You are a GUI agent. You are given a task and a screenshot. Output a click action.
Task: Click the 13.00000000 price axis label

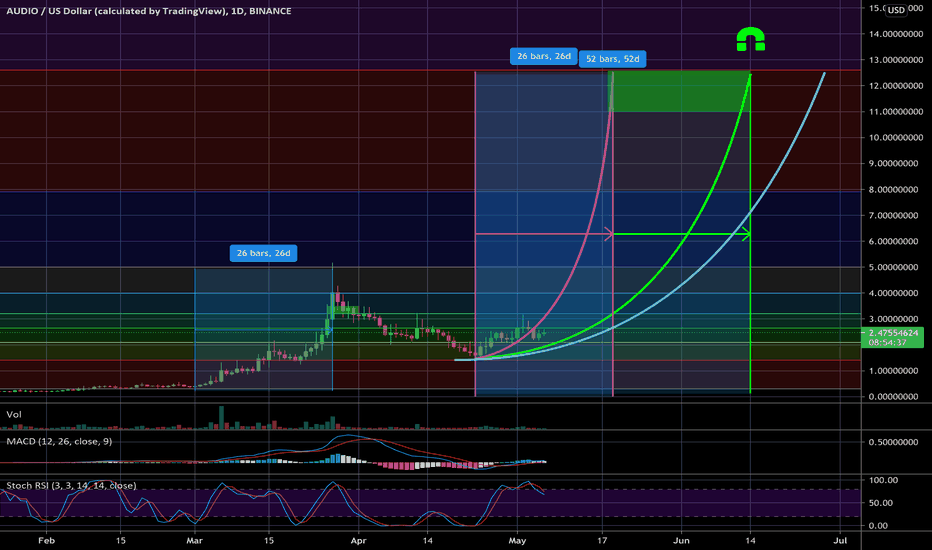(x=896, y=59)
